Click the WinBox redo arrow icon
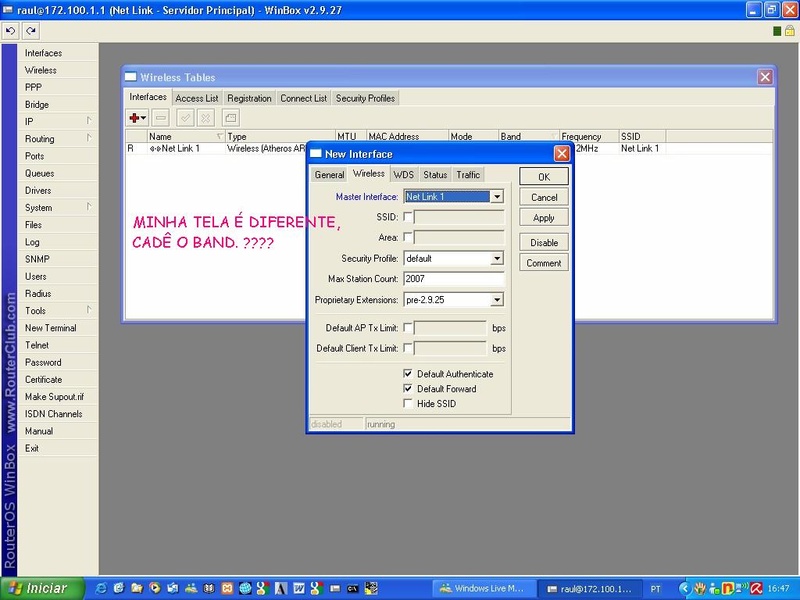This screenshot has height=600, width=800. tap(31, 31)
